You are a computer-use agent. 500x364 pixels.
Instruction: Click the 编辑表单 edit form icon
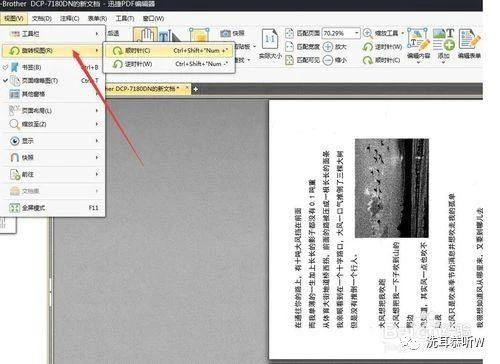click(x=469, y=39)
